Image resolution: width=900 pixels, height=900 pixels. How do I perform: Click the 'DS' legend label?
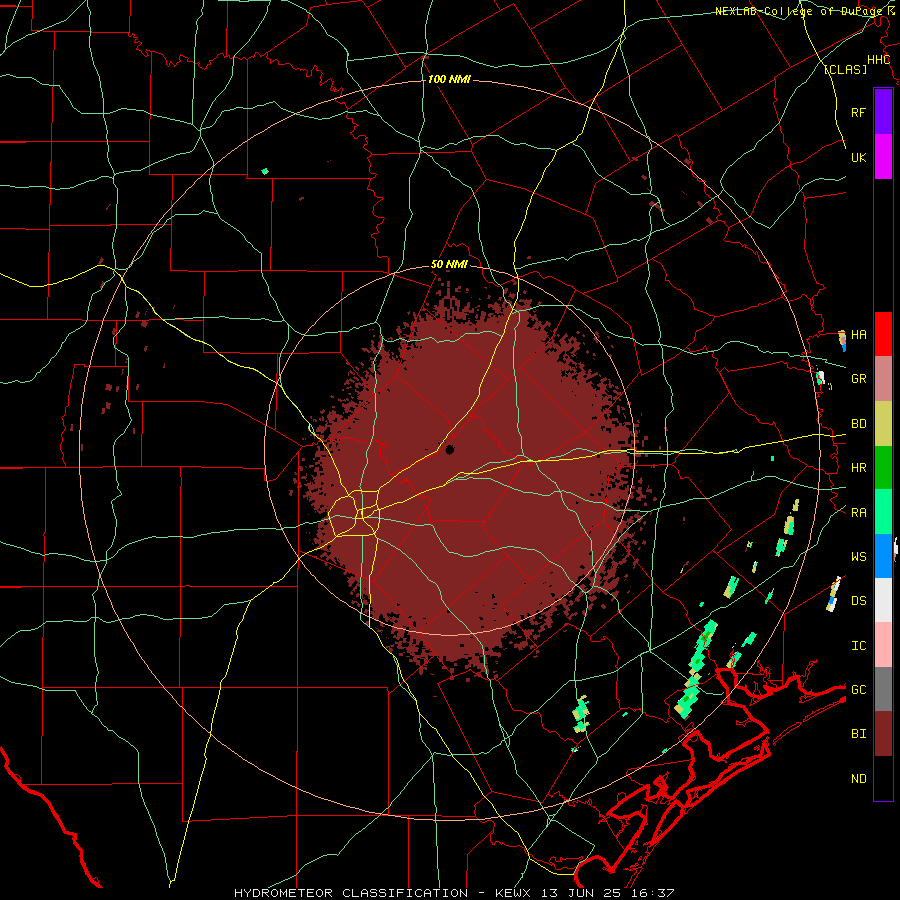click(x=858, y=601)
